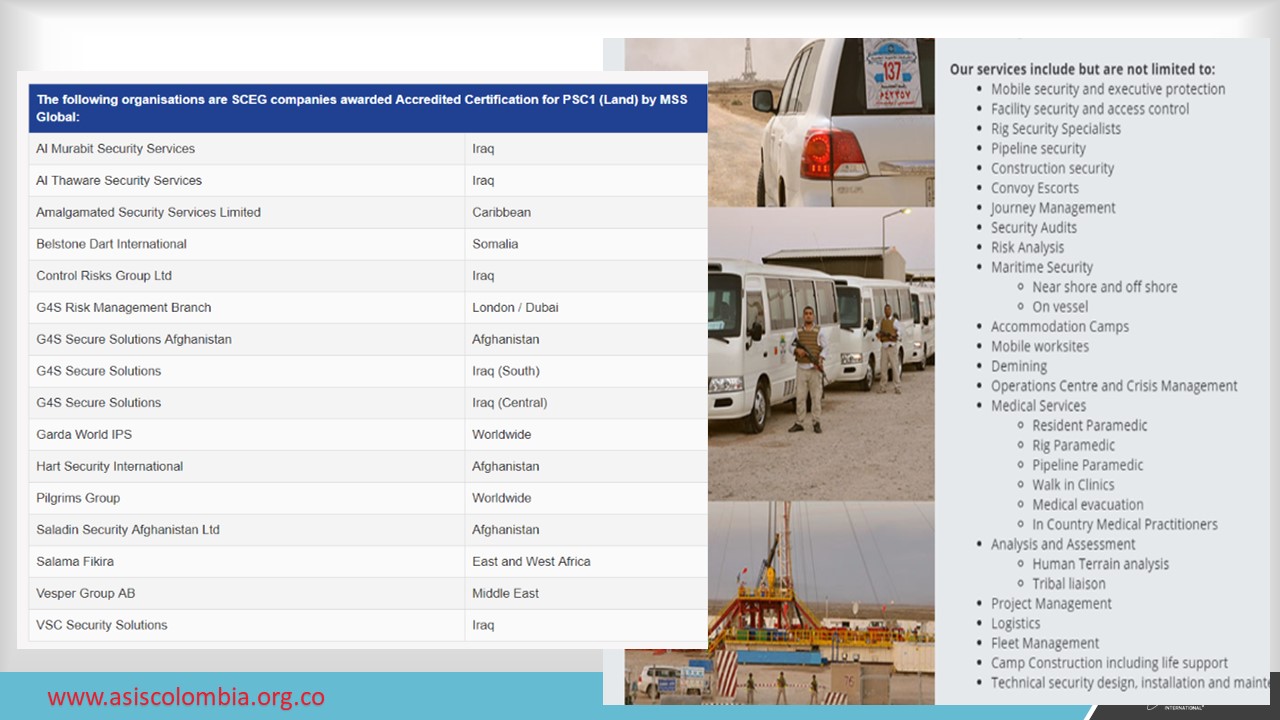
Task: Click the blue table header about PSC1 certification
Action: coord(368,108)
